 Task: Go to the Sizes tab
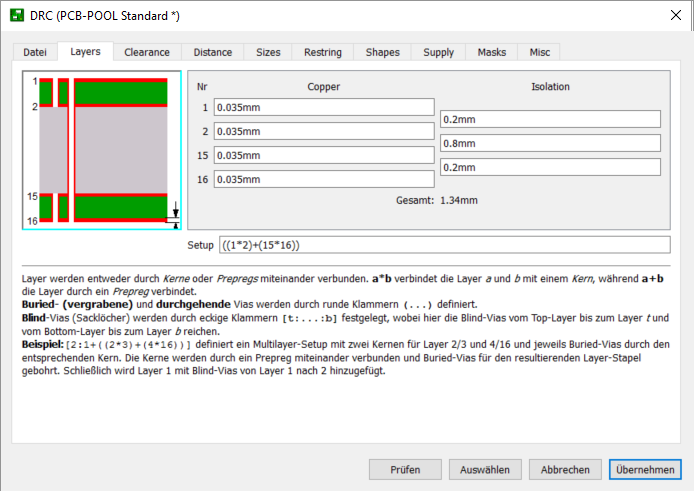[x=268, y=52]
